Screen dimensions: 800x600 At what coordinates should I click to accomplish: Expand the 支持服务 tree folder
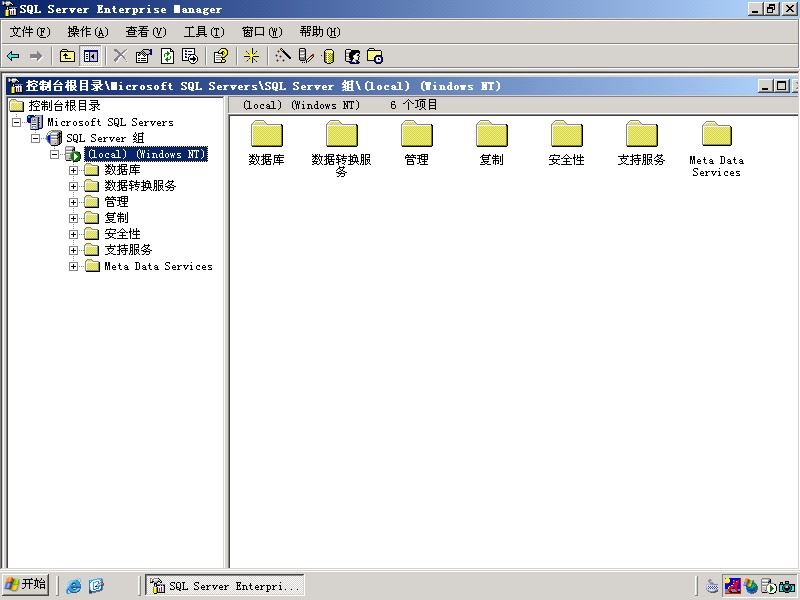pos(73,251)
